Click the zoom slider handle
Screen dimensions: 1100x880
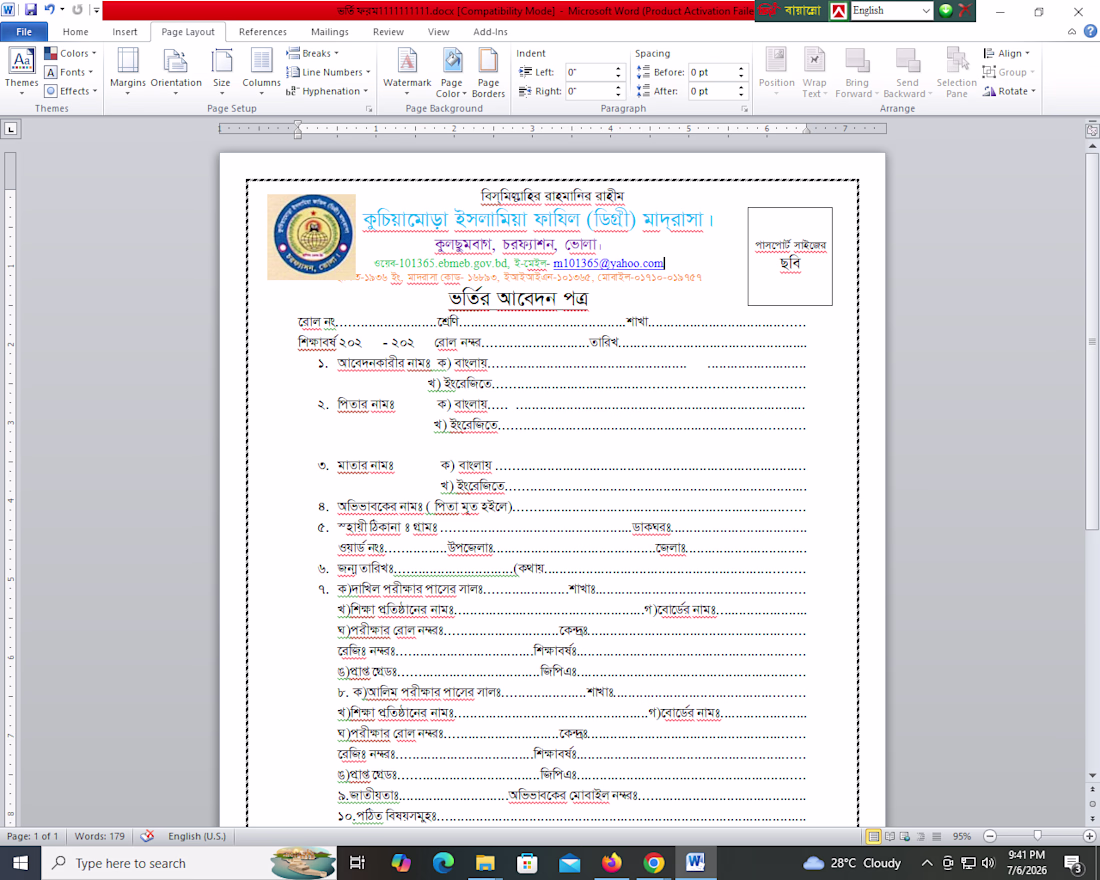point(1038,836)
